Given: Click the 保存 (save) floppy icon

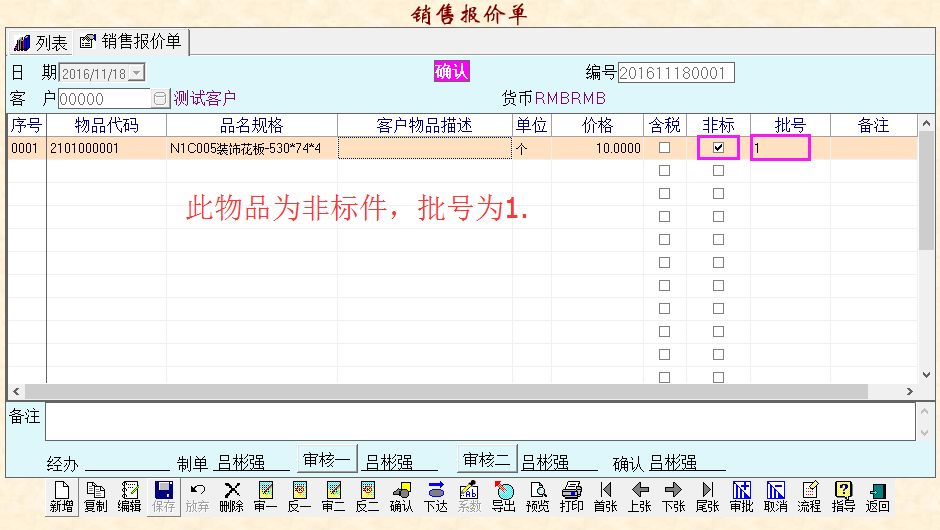Looking at the screenshot, I should [x=163, y=496].
